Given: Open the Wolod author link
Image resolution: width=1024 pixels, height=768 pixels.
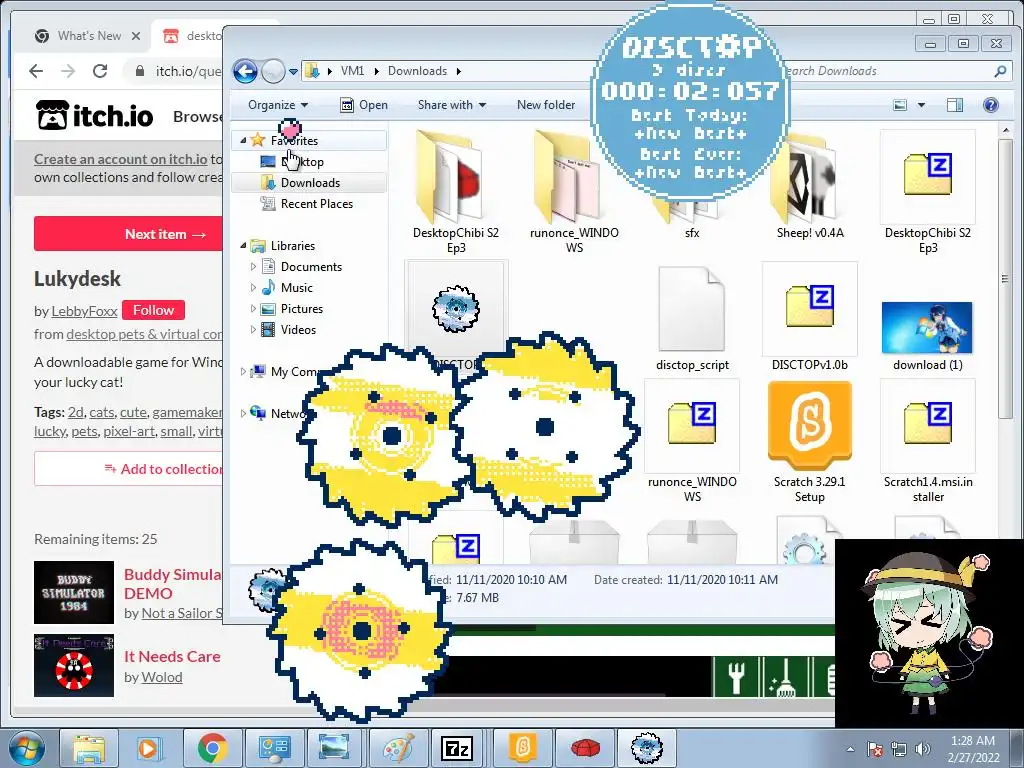Looking at the screenshot, I should [162, 677].
